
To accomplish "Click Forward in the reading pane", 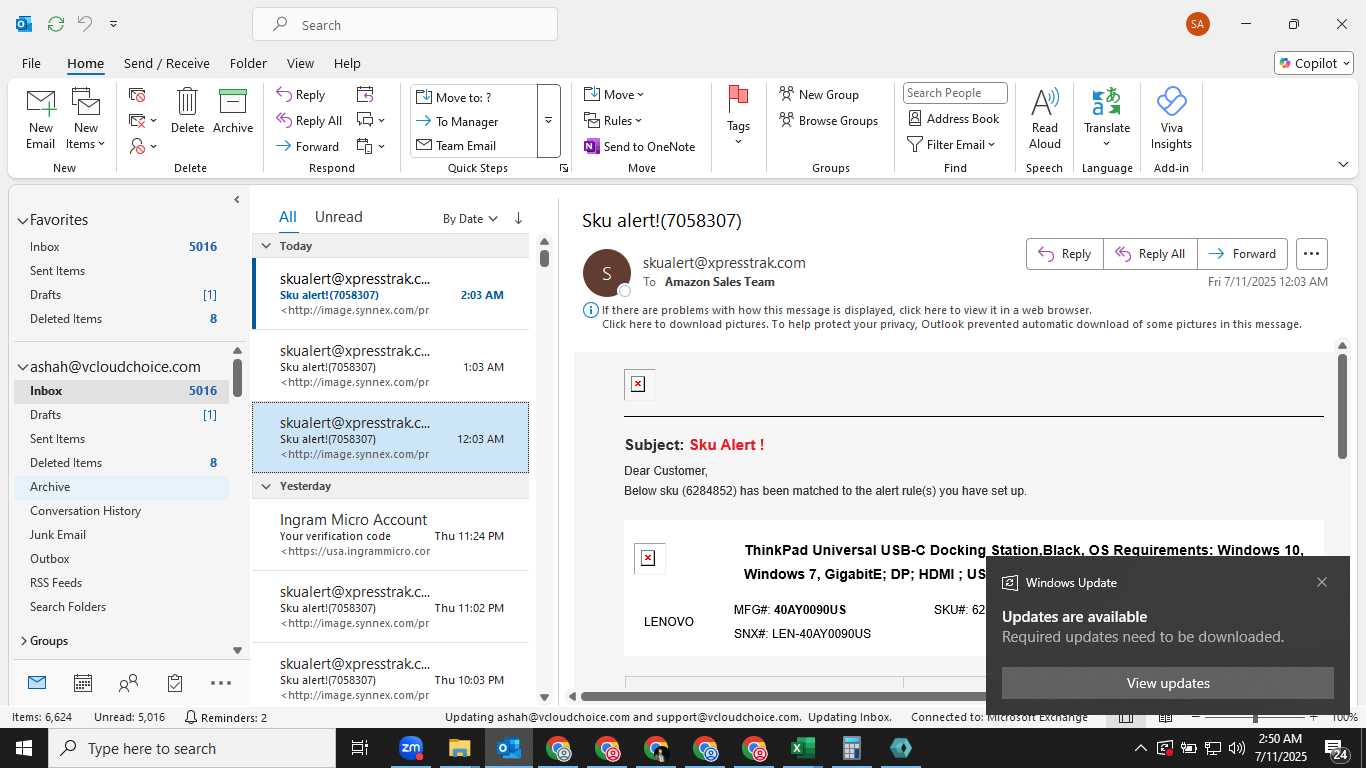I will point(1242,254).
